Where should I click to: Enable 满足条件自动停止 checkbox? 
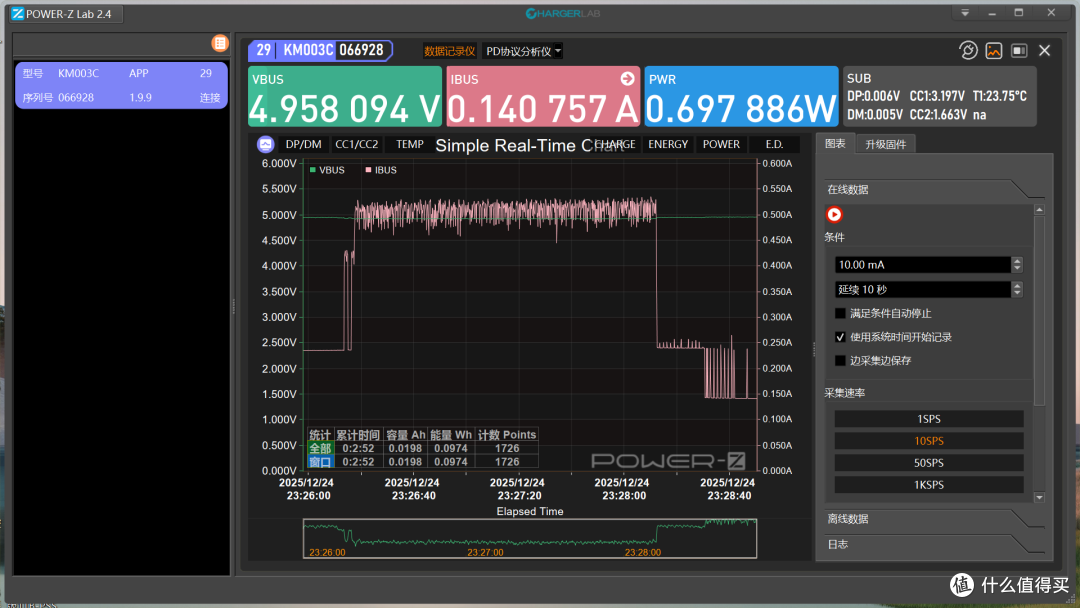point(840,313)
